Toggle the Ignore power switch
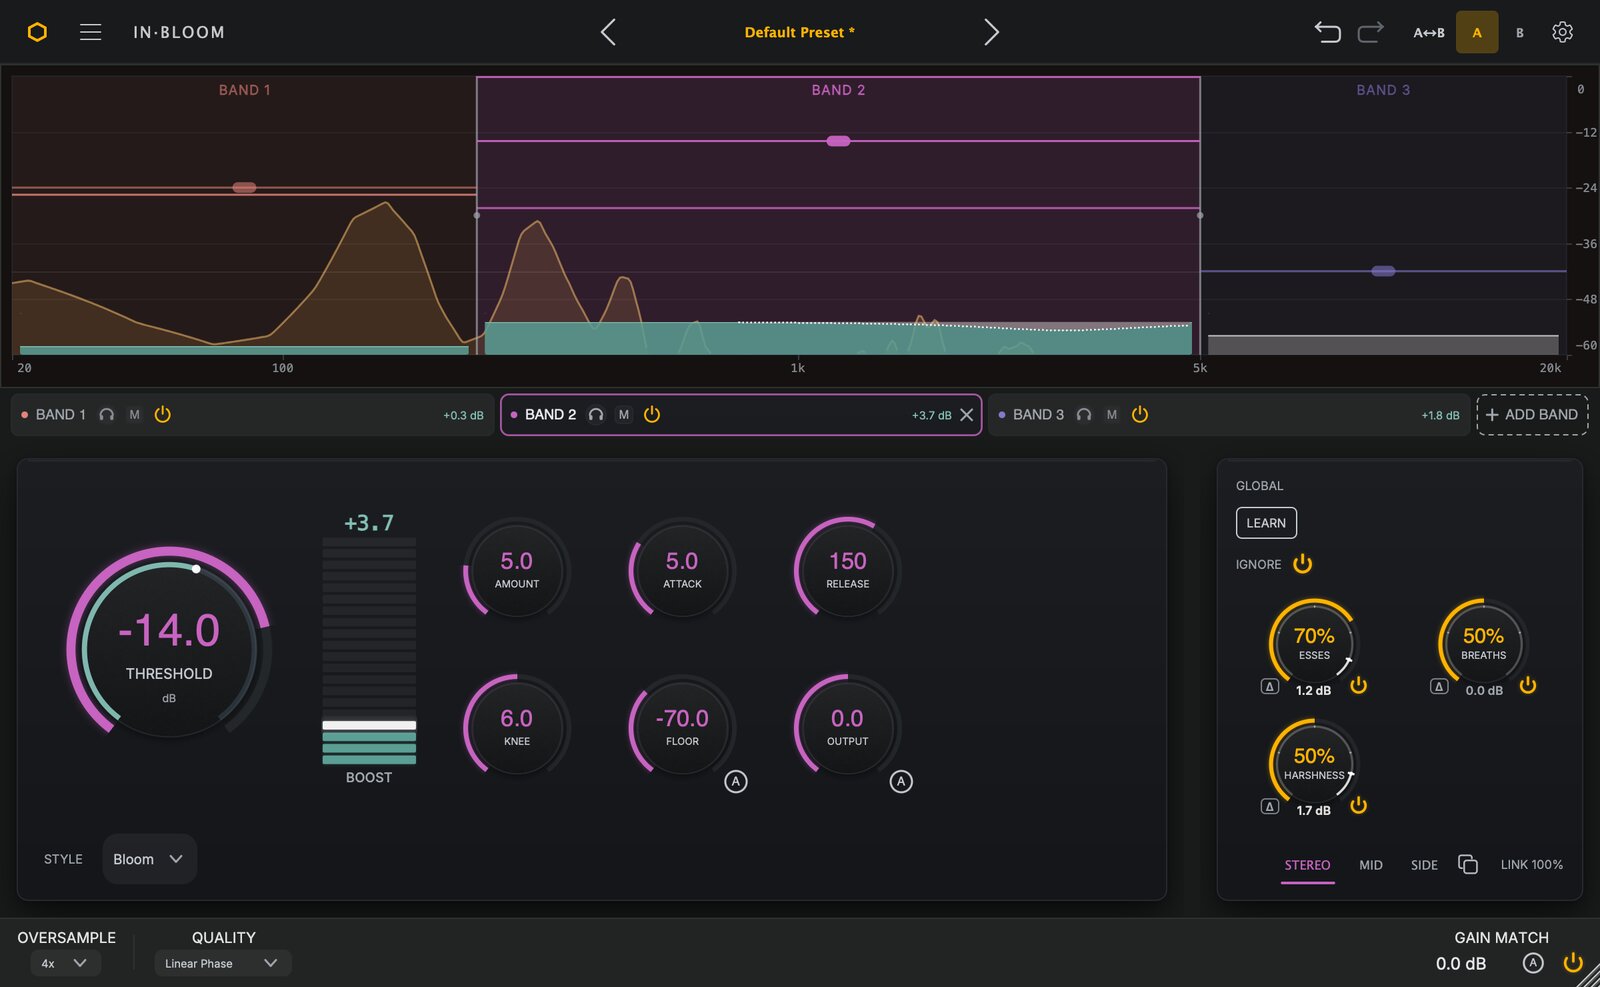This screenshot has width=1600, height=987. (x=1302, y=564)
